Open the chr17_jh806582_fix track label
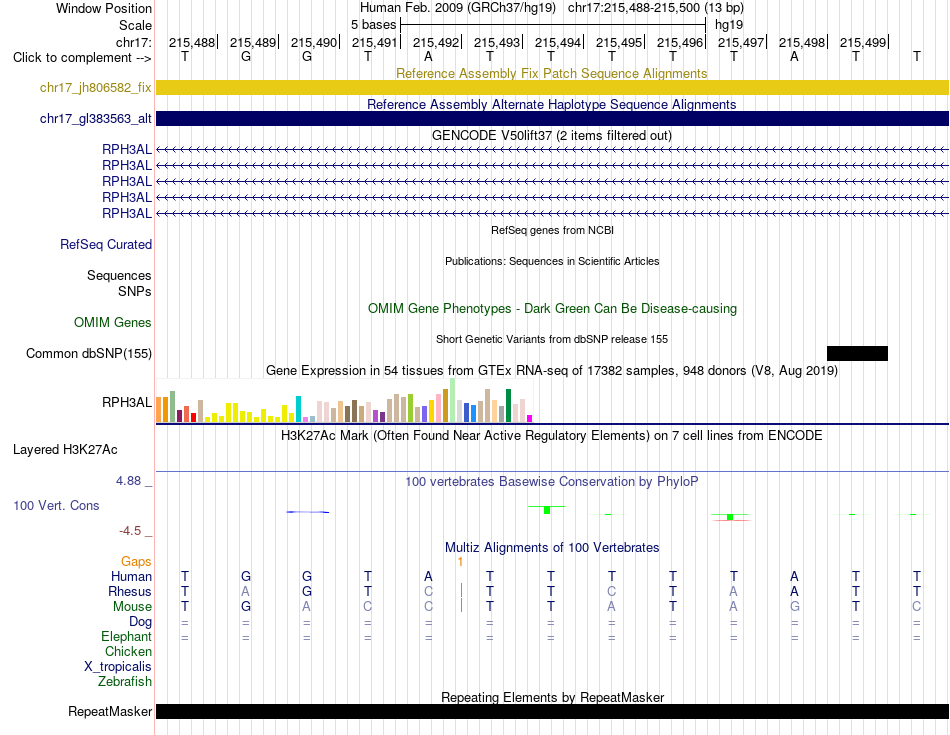 click(95, 87)
